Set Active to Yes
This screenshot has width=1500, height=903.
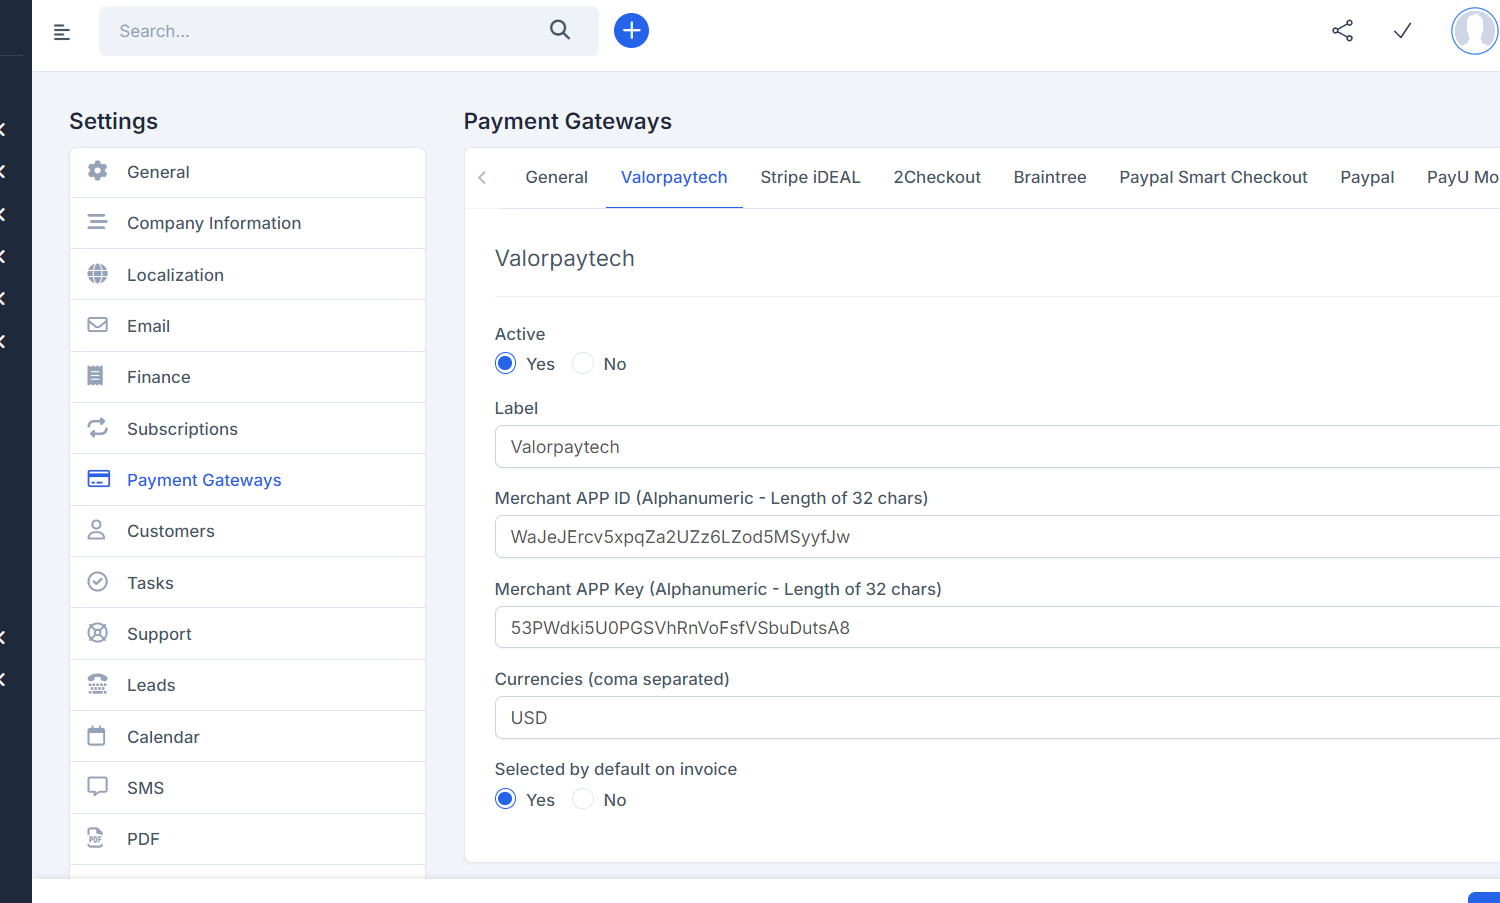point(506,364)
